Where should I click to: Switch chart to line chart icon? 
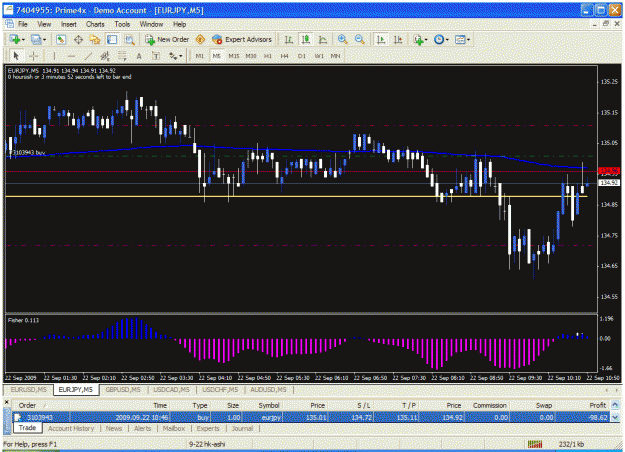click(x=323, y=39)
